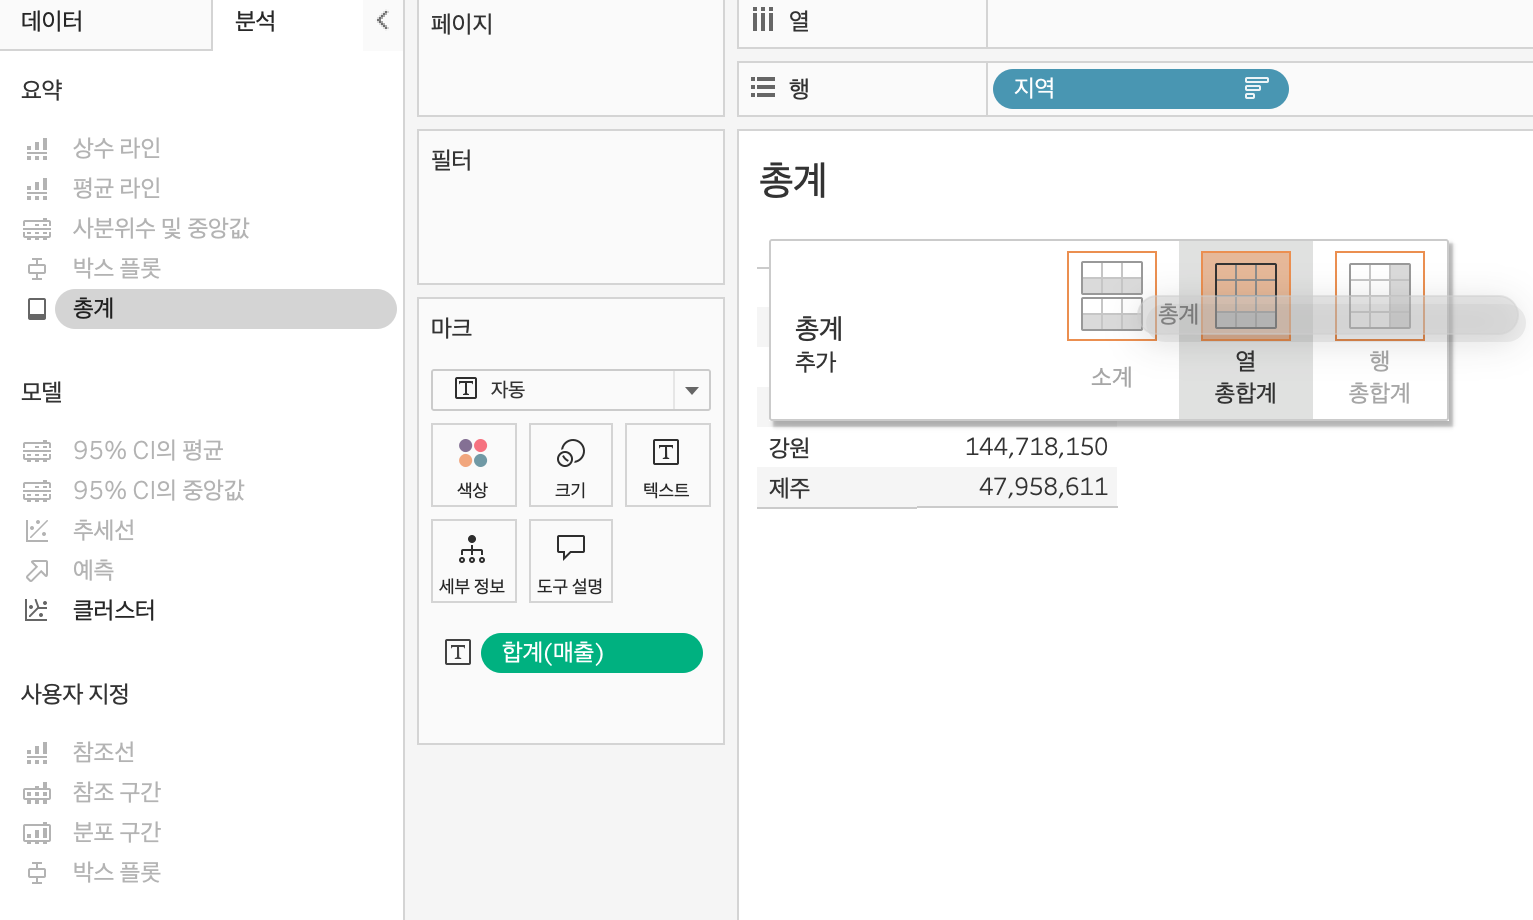The image size is (1533, 920).
Task: Click the 총계 sheet title
Action: coord(793,181)
